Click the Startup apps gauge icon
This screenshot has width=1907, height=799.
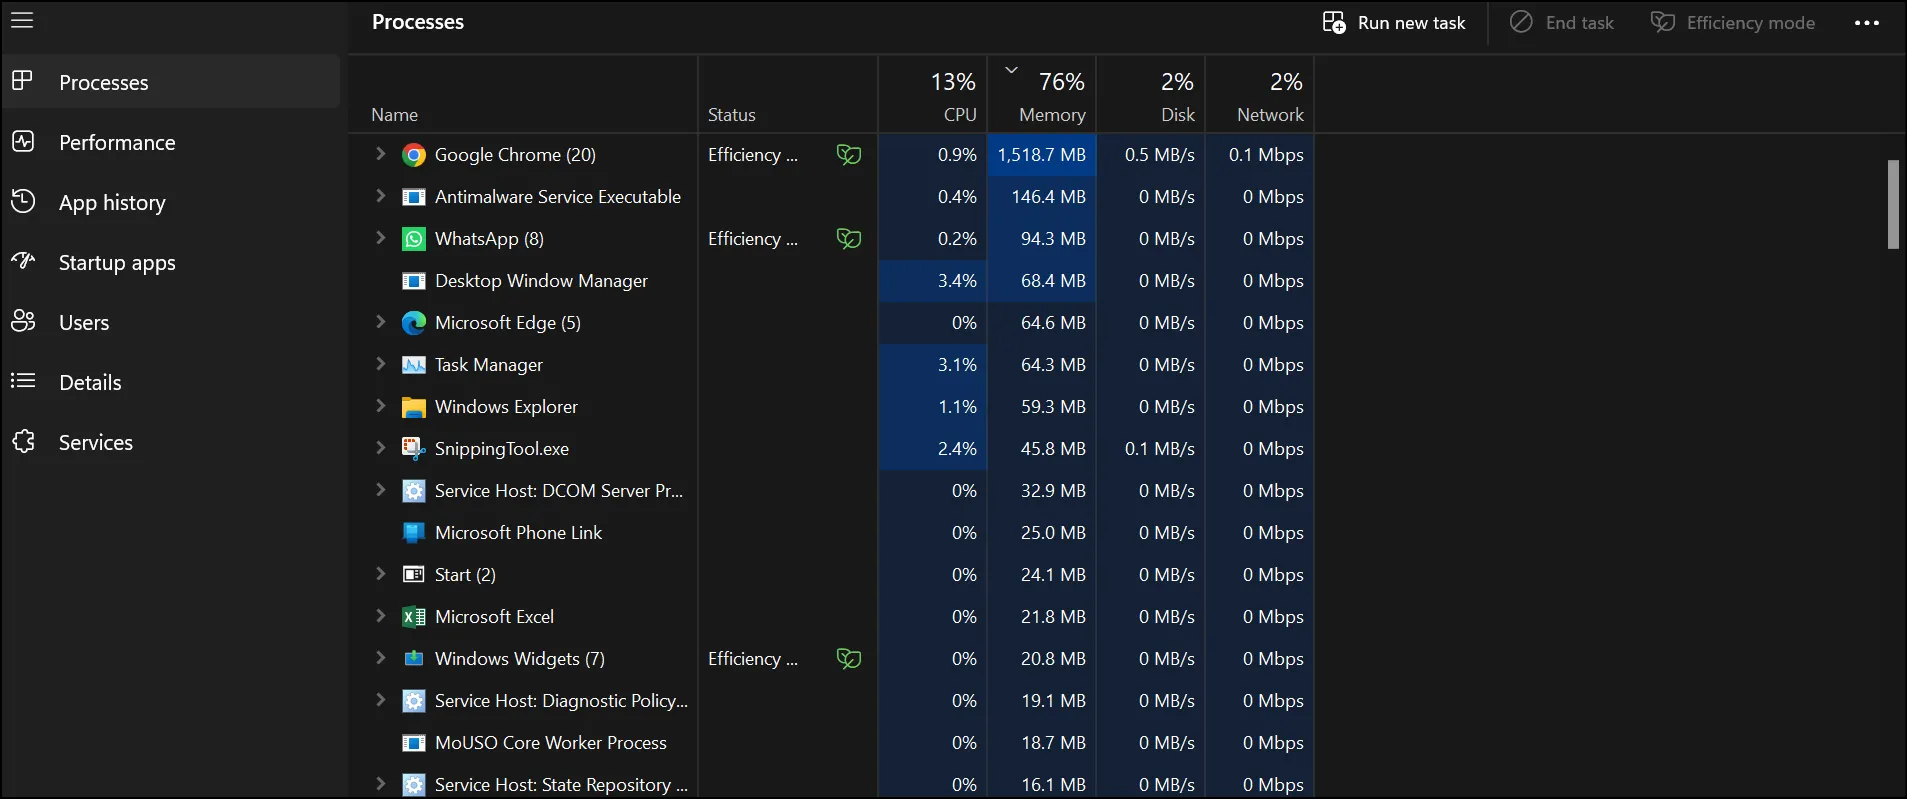pyautogui.click(x=23, y=261)
